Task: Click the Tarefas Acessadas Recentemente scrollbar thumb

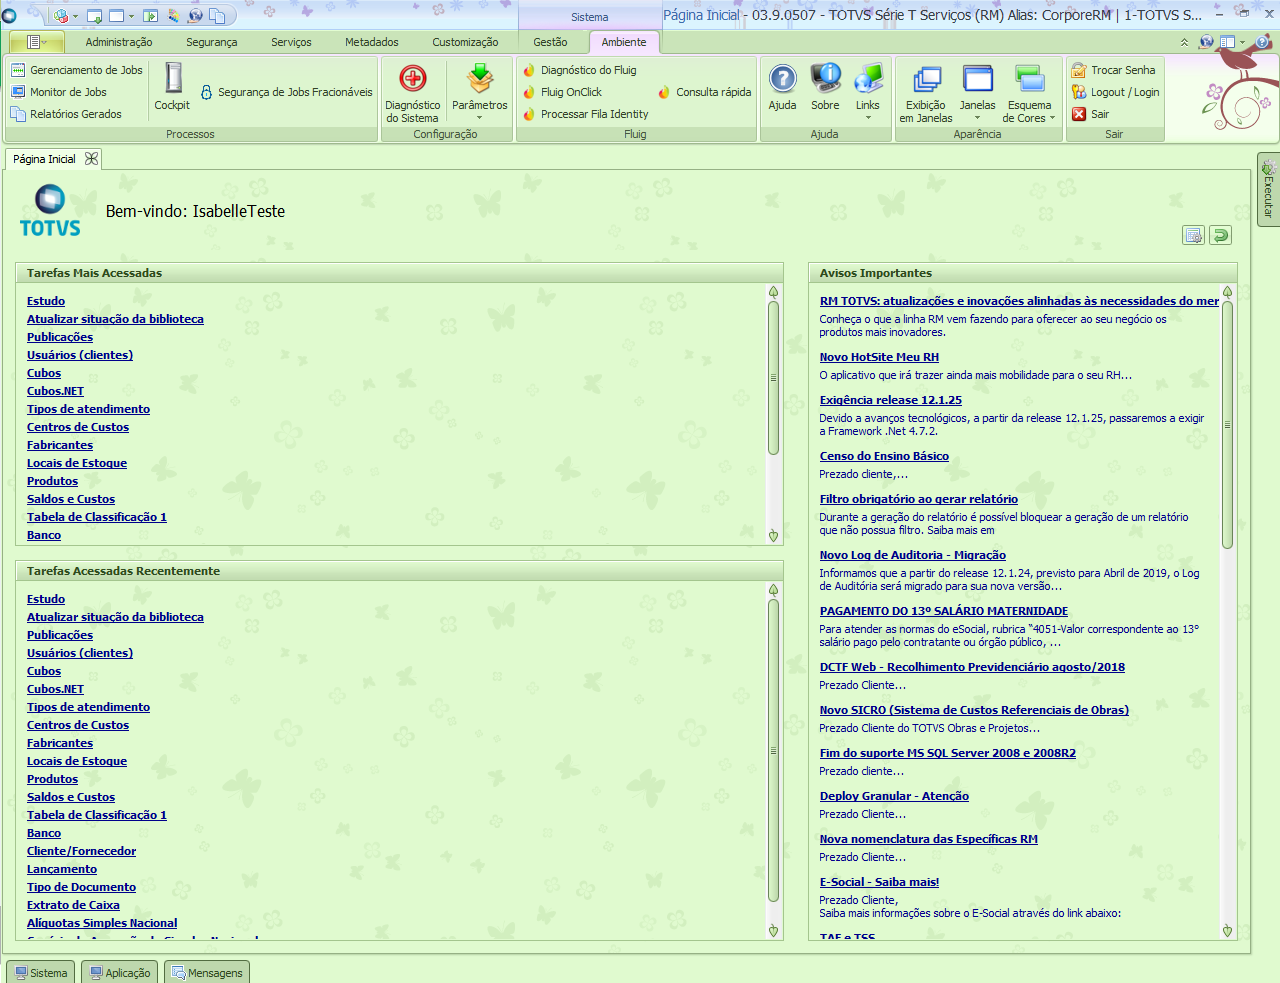Action: point(773,750)
